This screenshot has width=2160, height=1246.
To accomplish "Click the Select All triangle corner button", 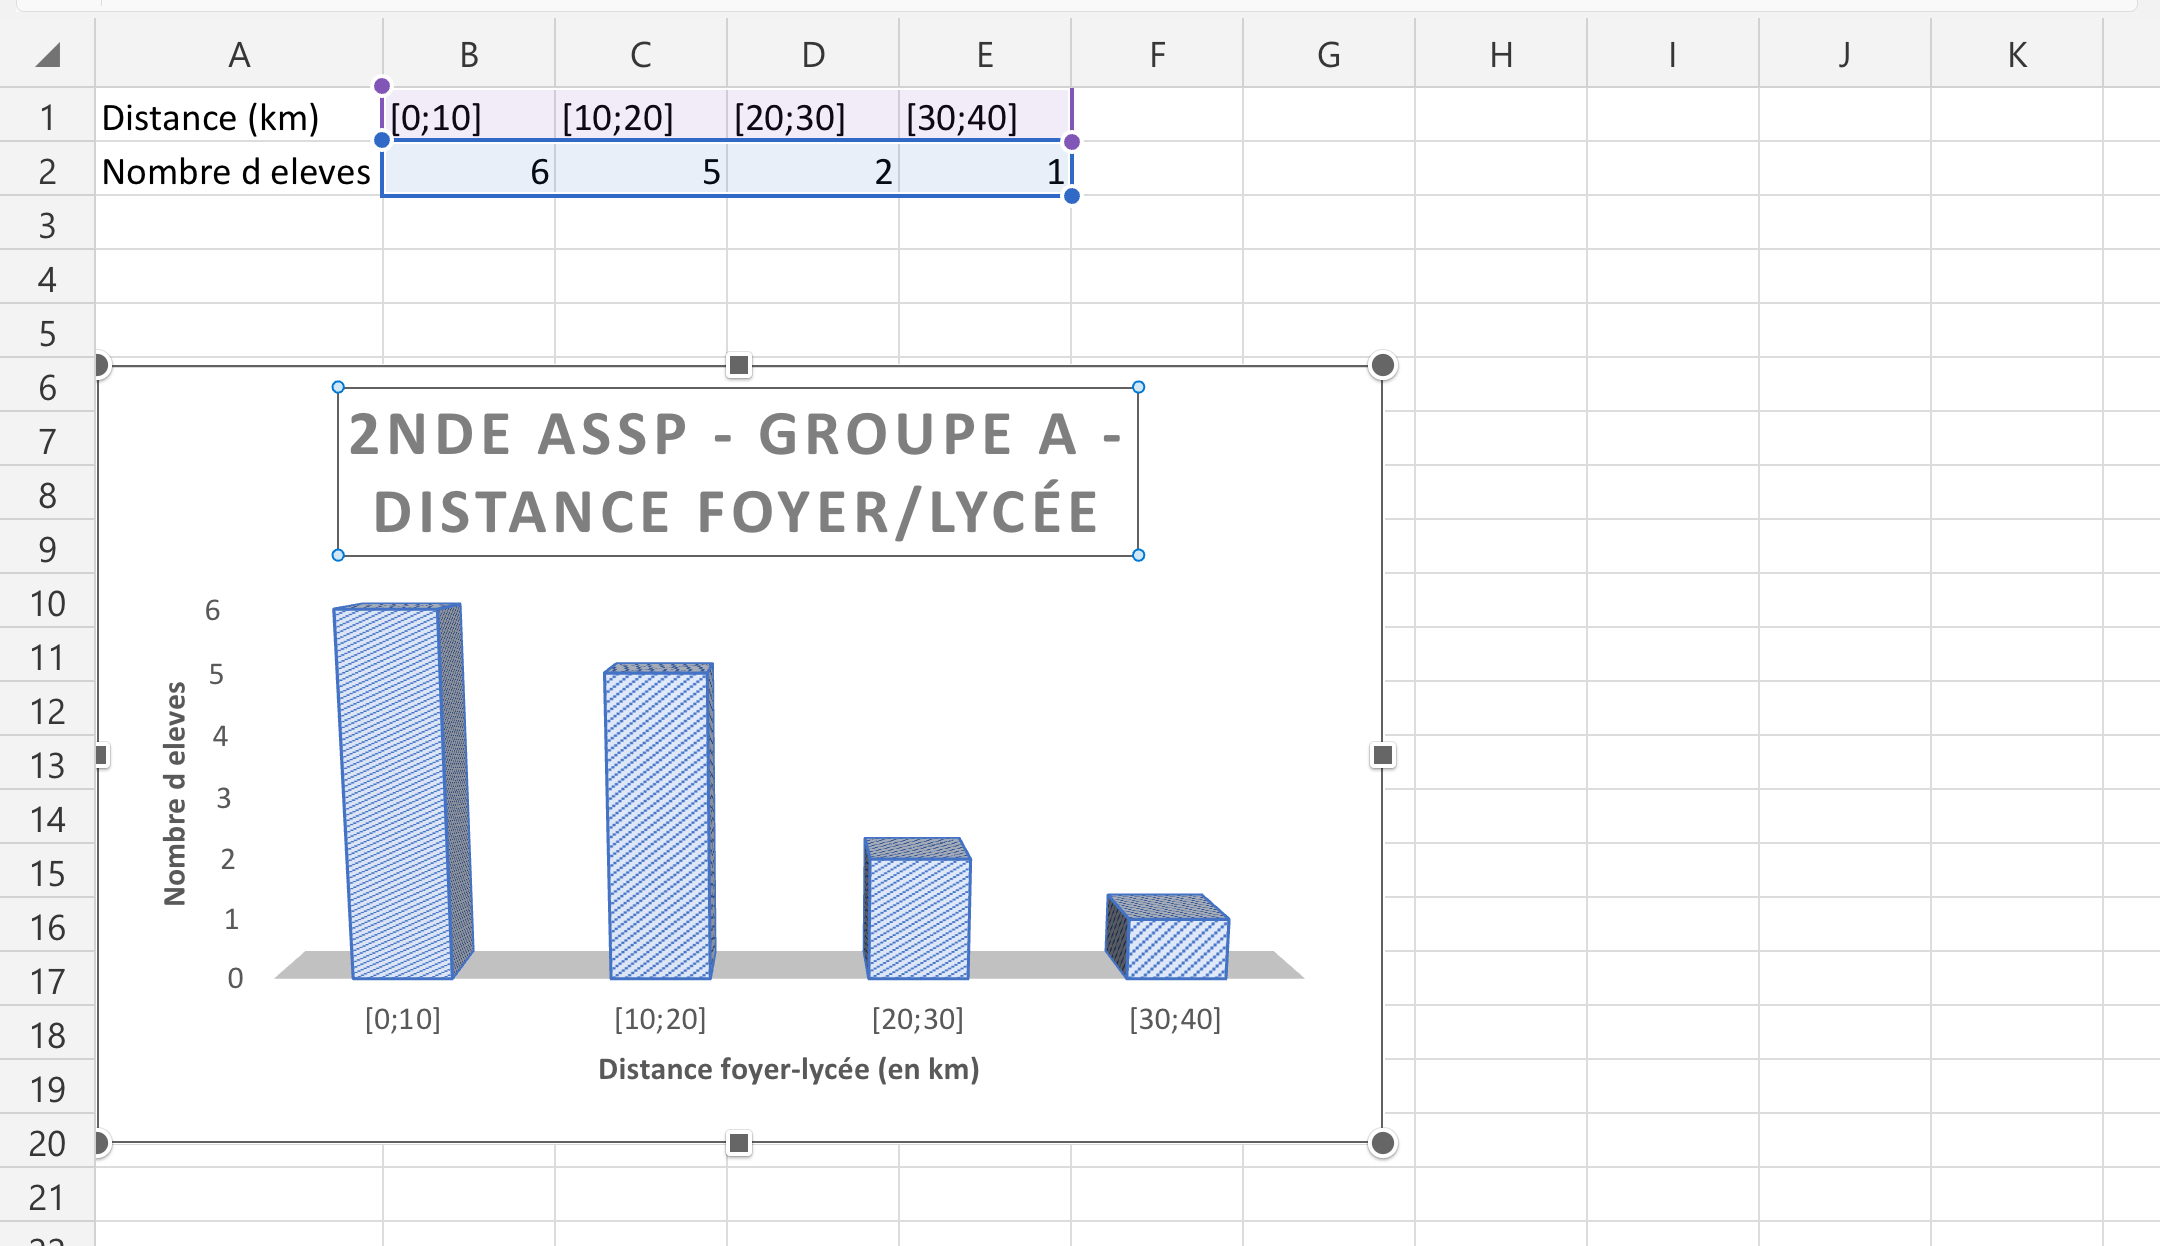I will coord(45,54).
